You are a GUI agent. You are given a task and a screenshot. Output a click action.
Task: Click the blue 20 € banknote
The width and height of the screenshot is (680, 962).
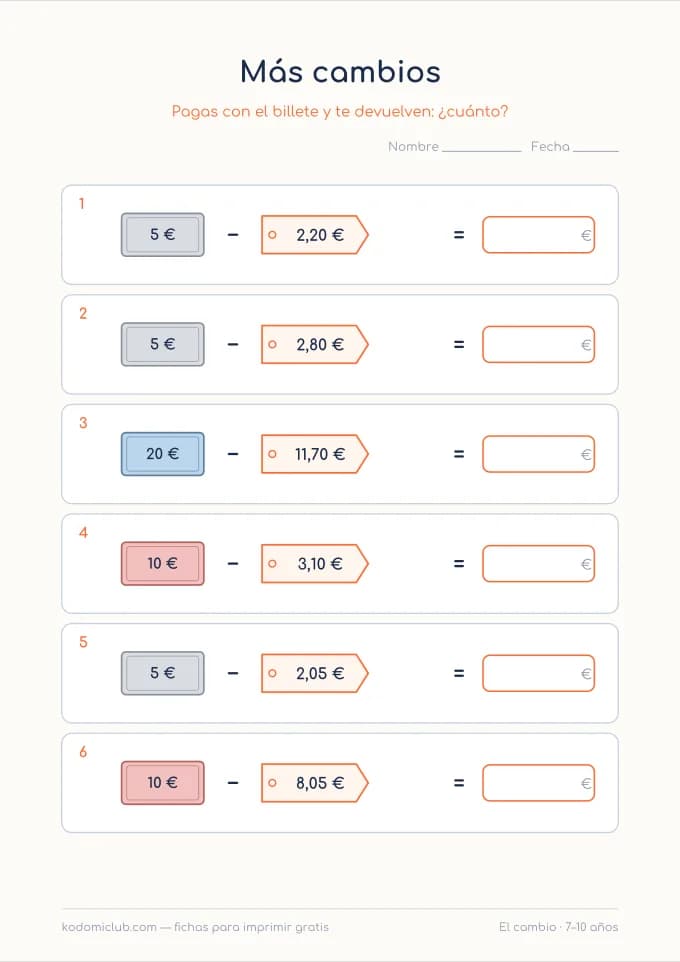coord(163,454)
